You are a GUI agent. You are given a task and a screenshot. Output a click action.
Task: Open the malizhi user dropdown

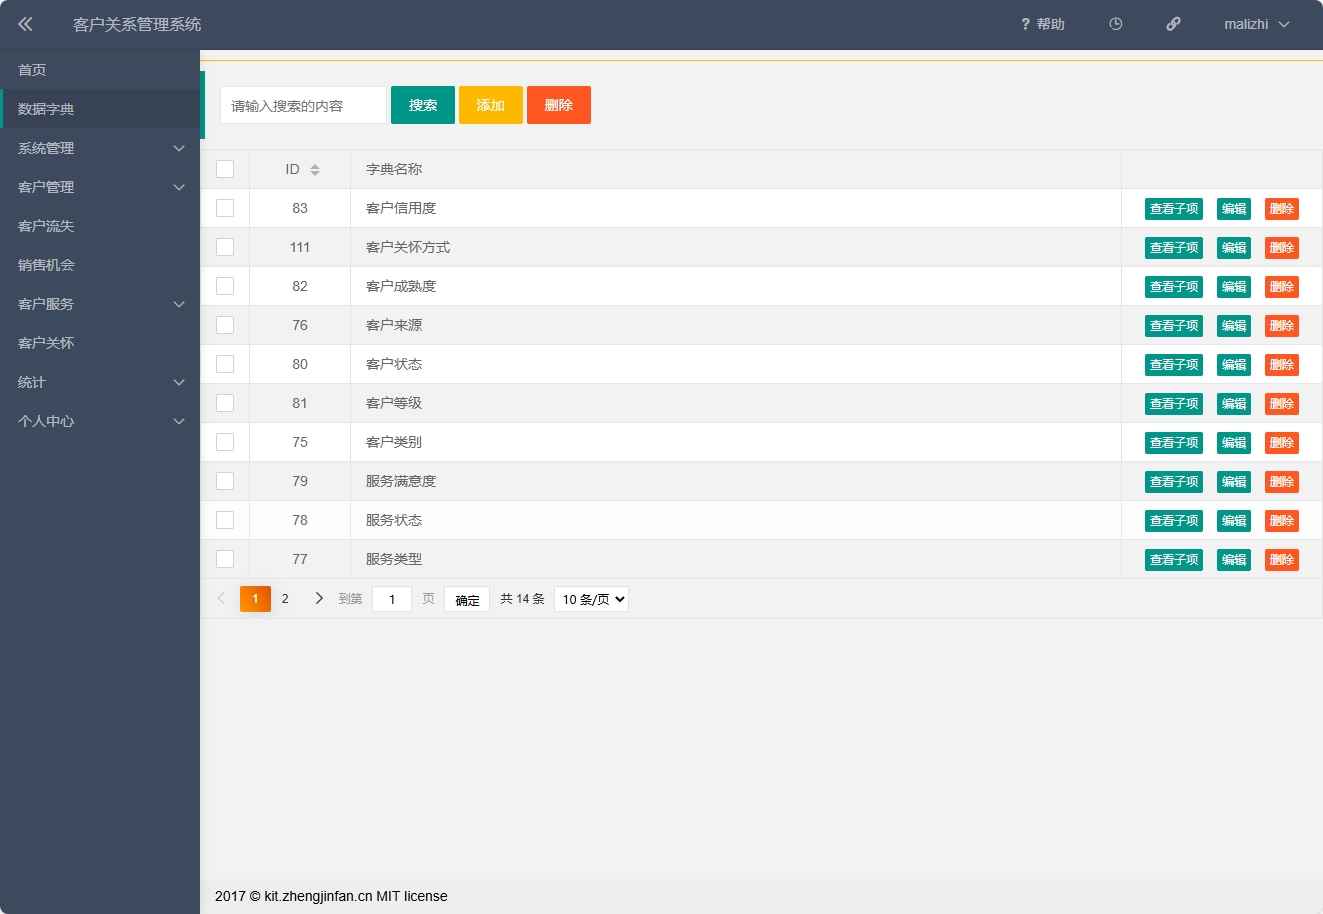coord(1255,24)
